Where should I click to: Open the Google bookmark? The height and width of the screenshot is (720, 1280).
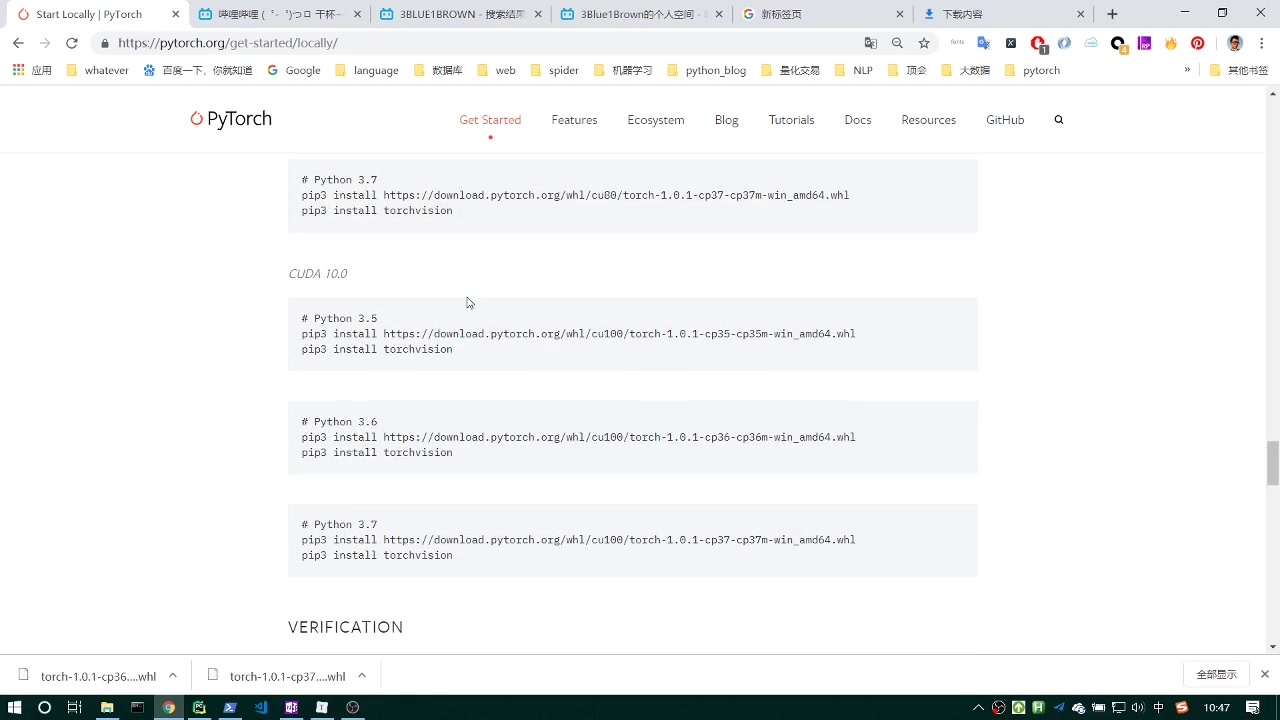tap(294, 70)
